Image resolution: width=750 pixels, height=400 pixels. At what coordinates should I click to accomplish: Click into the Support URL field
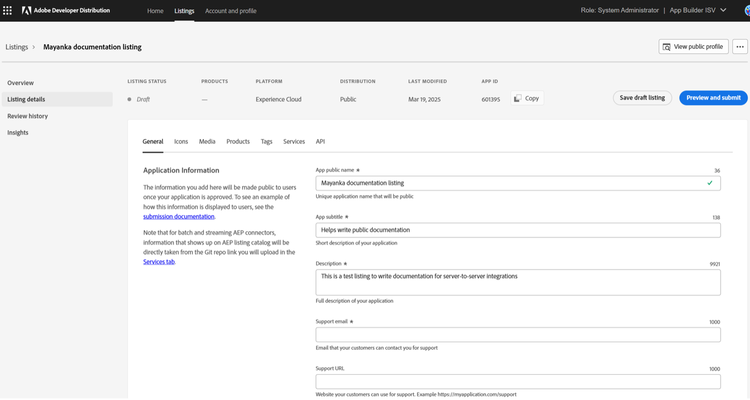click(x=518, y=382)
